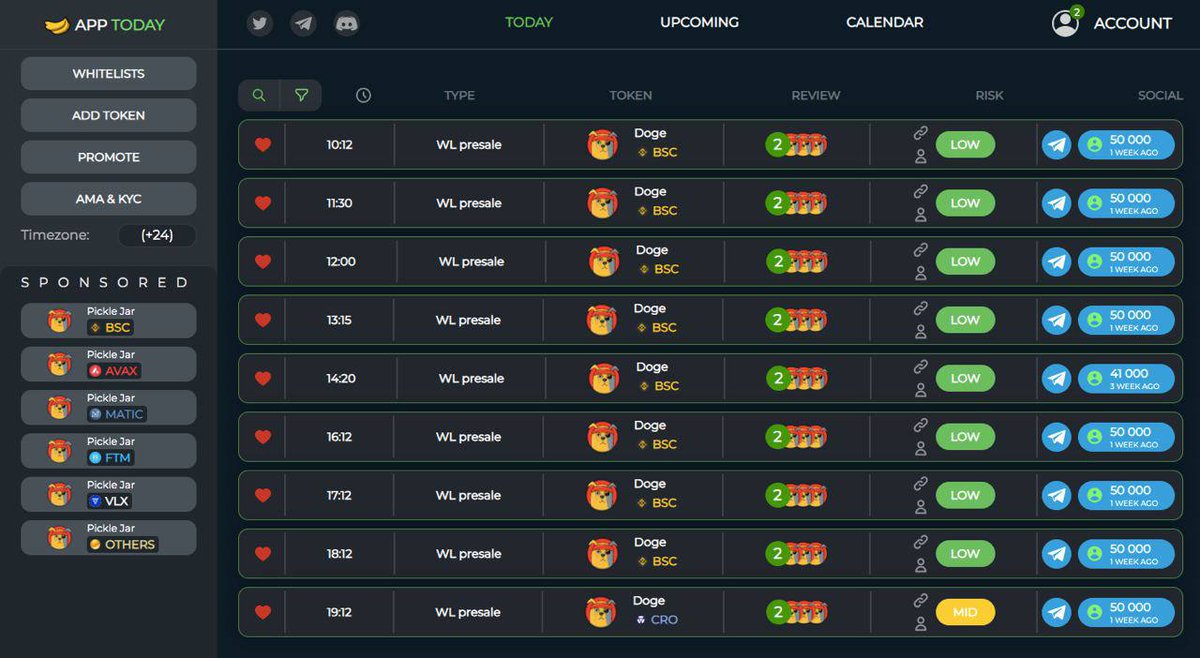
Task: Toggle favorite heart on 12:00 row
Action: pyautogui.click(x=263, y=262)
